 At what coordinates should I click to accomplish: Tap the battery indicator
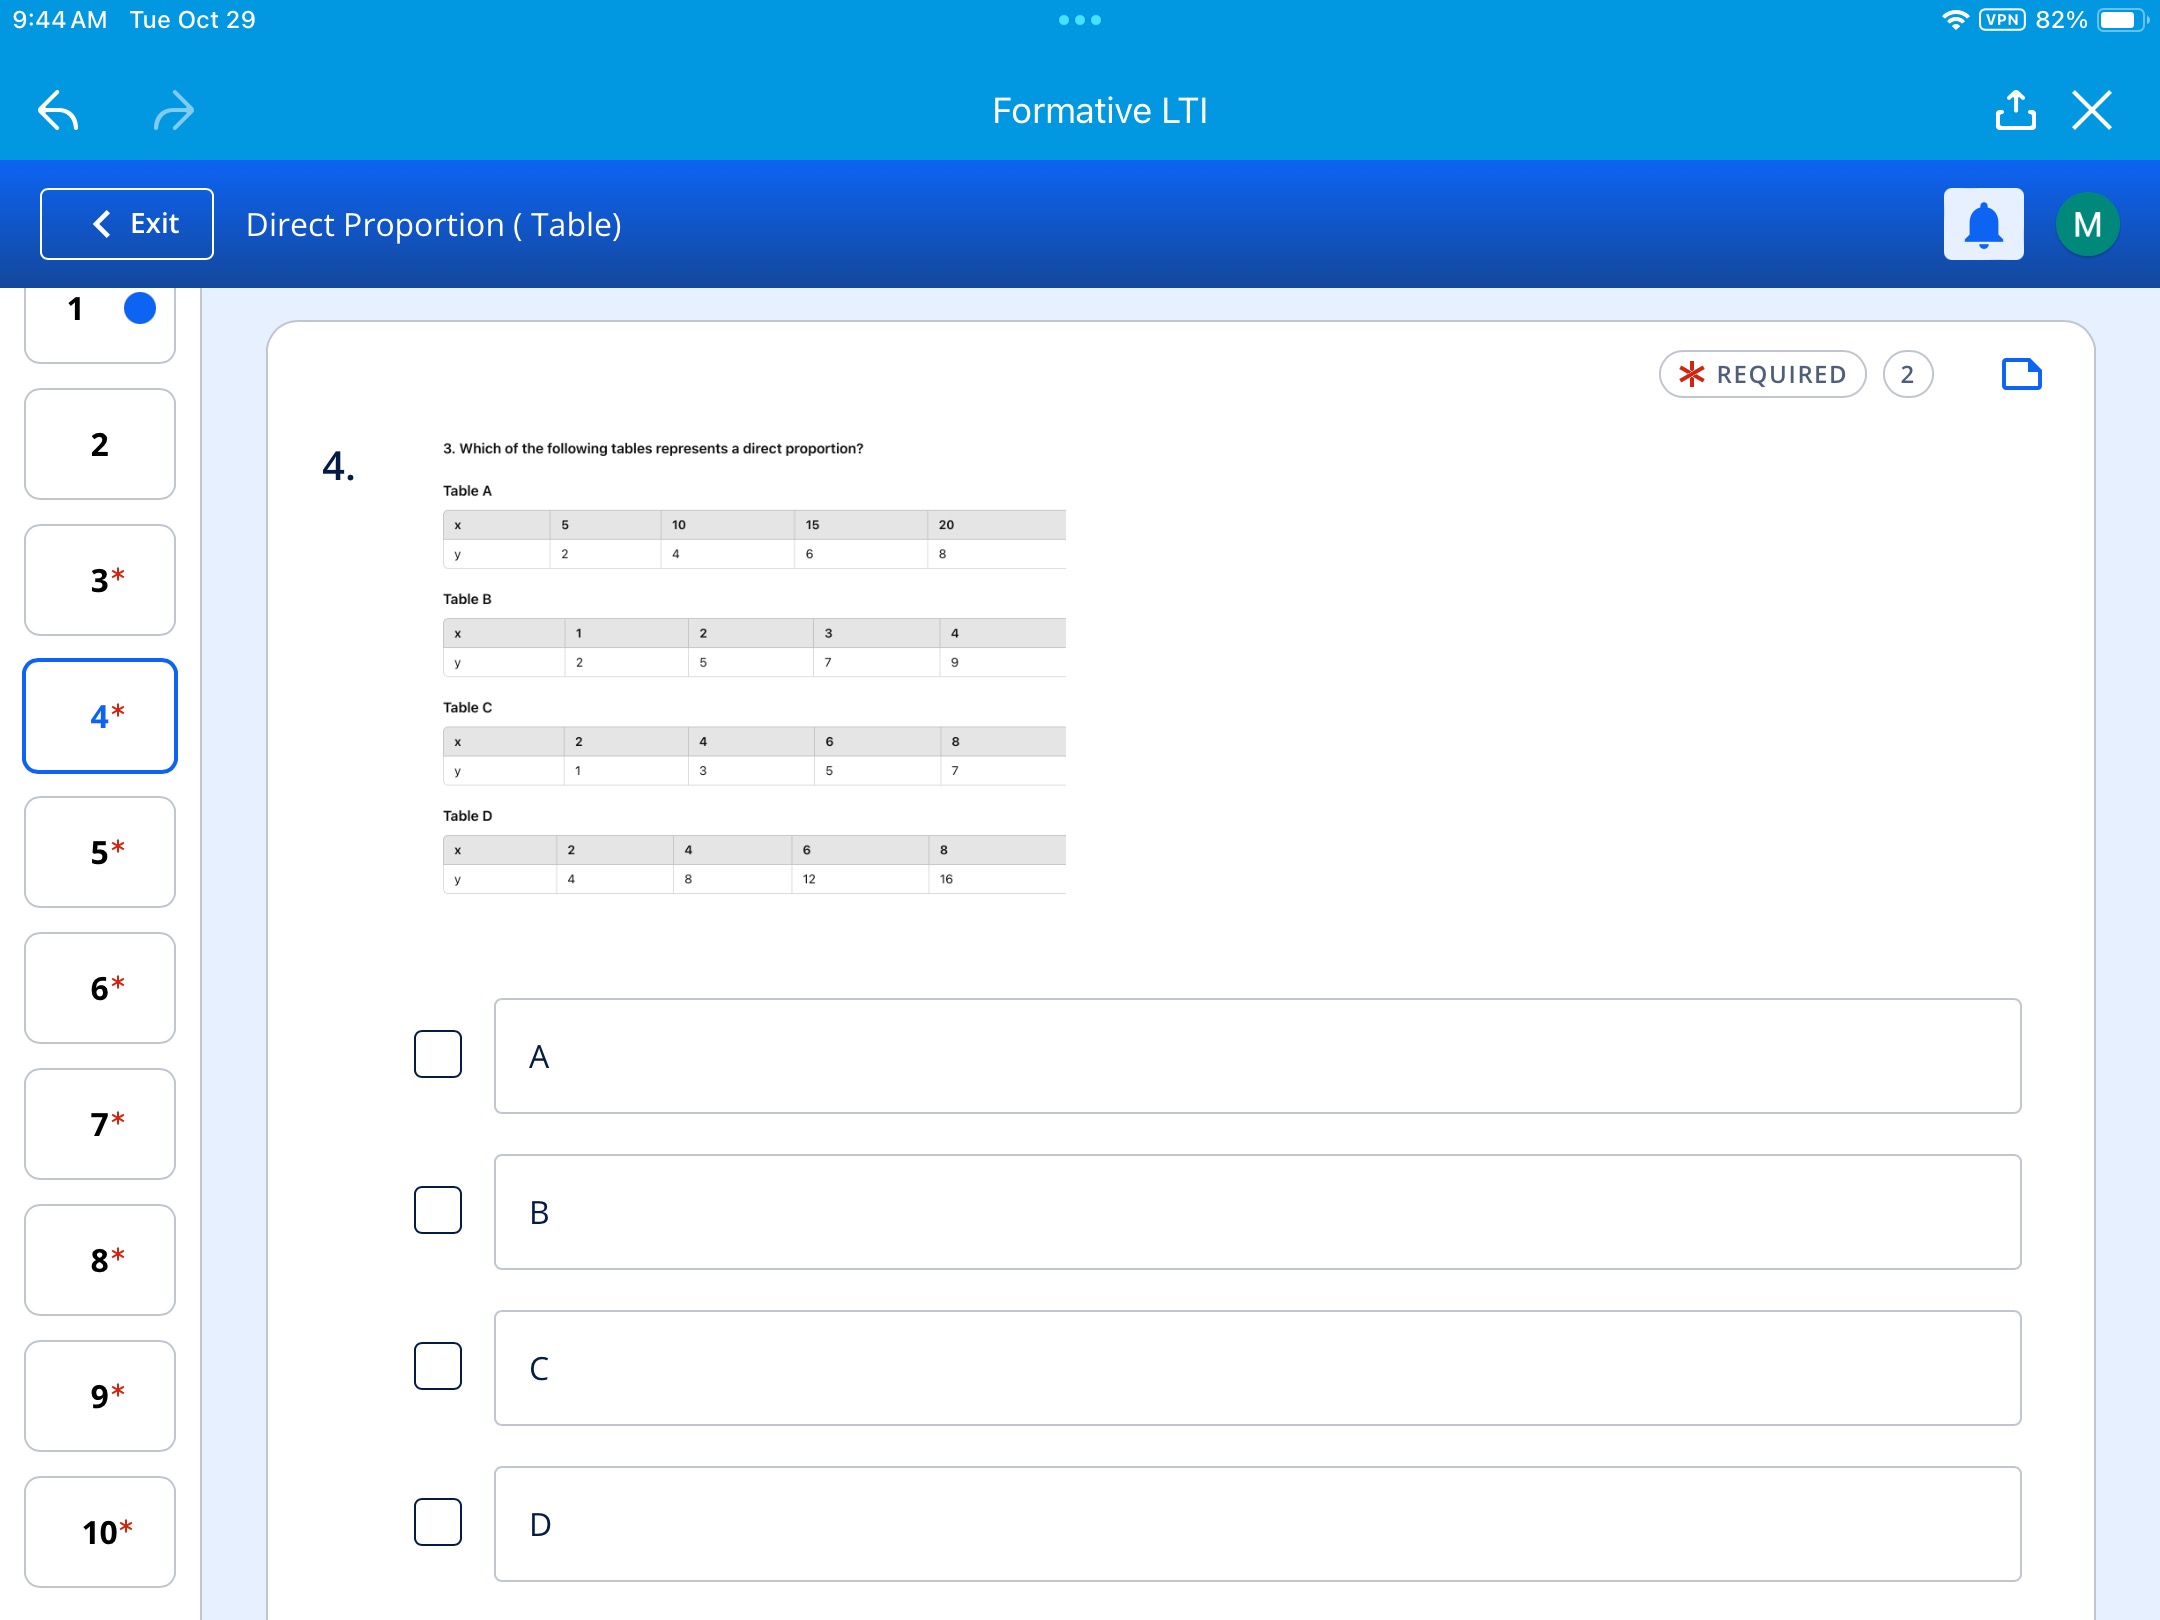(x=2122, y=20)
